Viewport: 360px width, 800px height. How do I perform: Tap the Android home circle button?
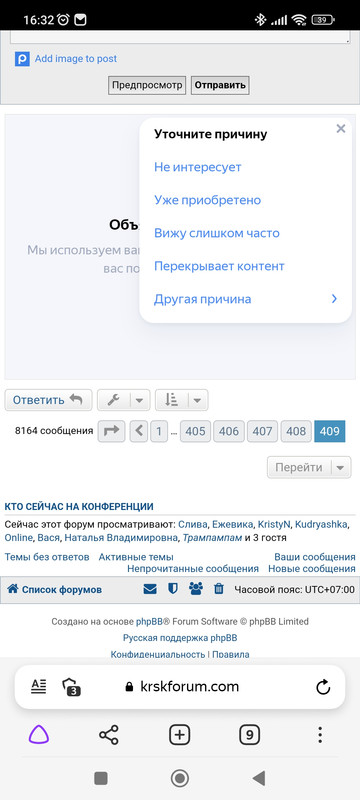[179, 778]
